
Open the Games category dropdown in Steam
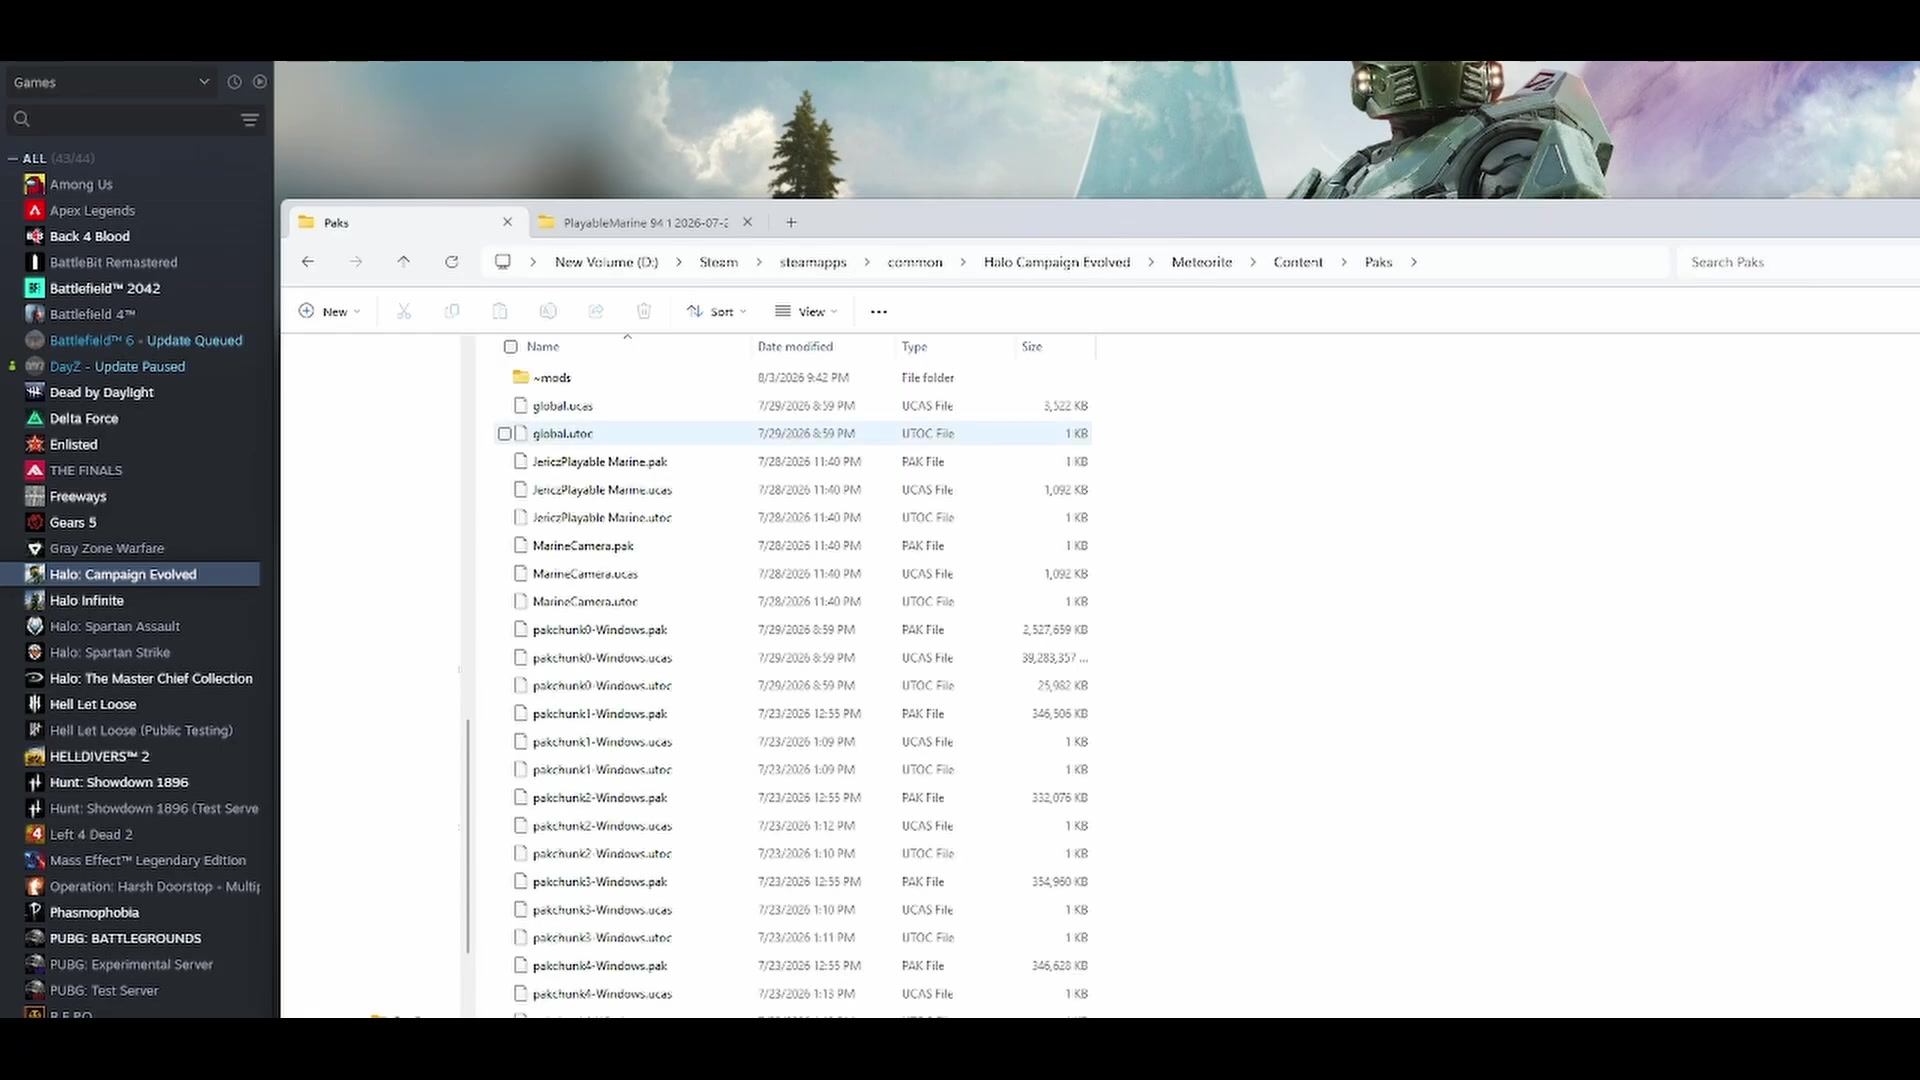point(112,82)
